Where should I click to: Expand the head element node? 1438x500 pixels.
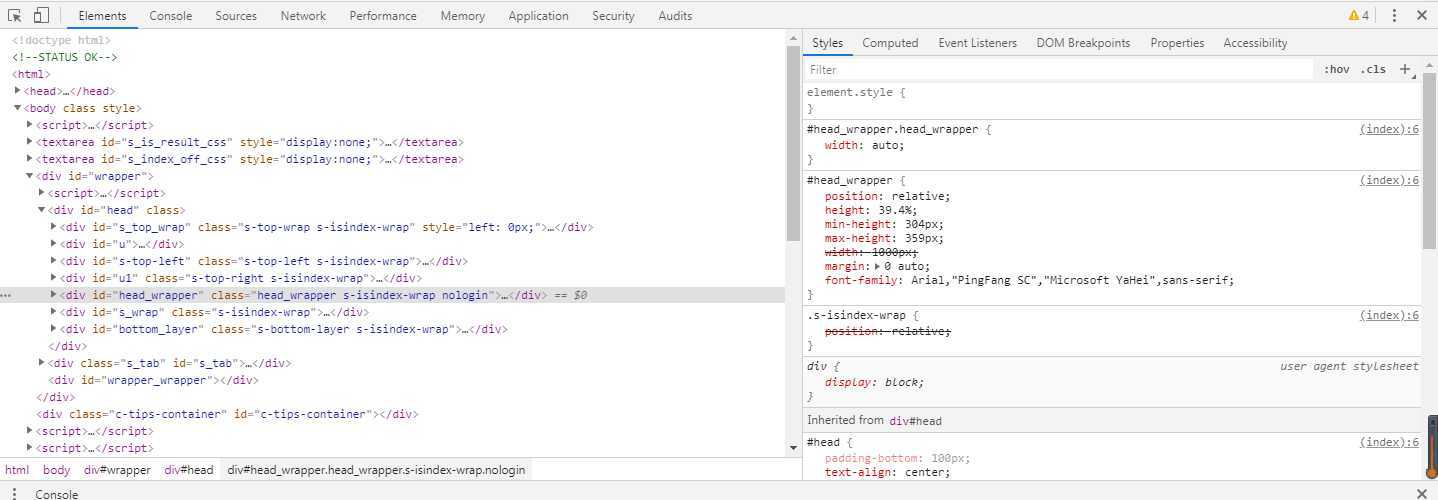(18, 91)
